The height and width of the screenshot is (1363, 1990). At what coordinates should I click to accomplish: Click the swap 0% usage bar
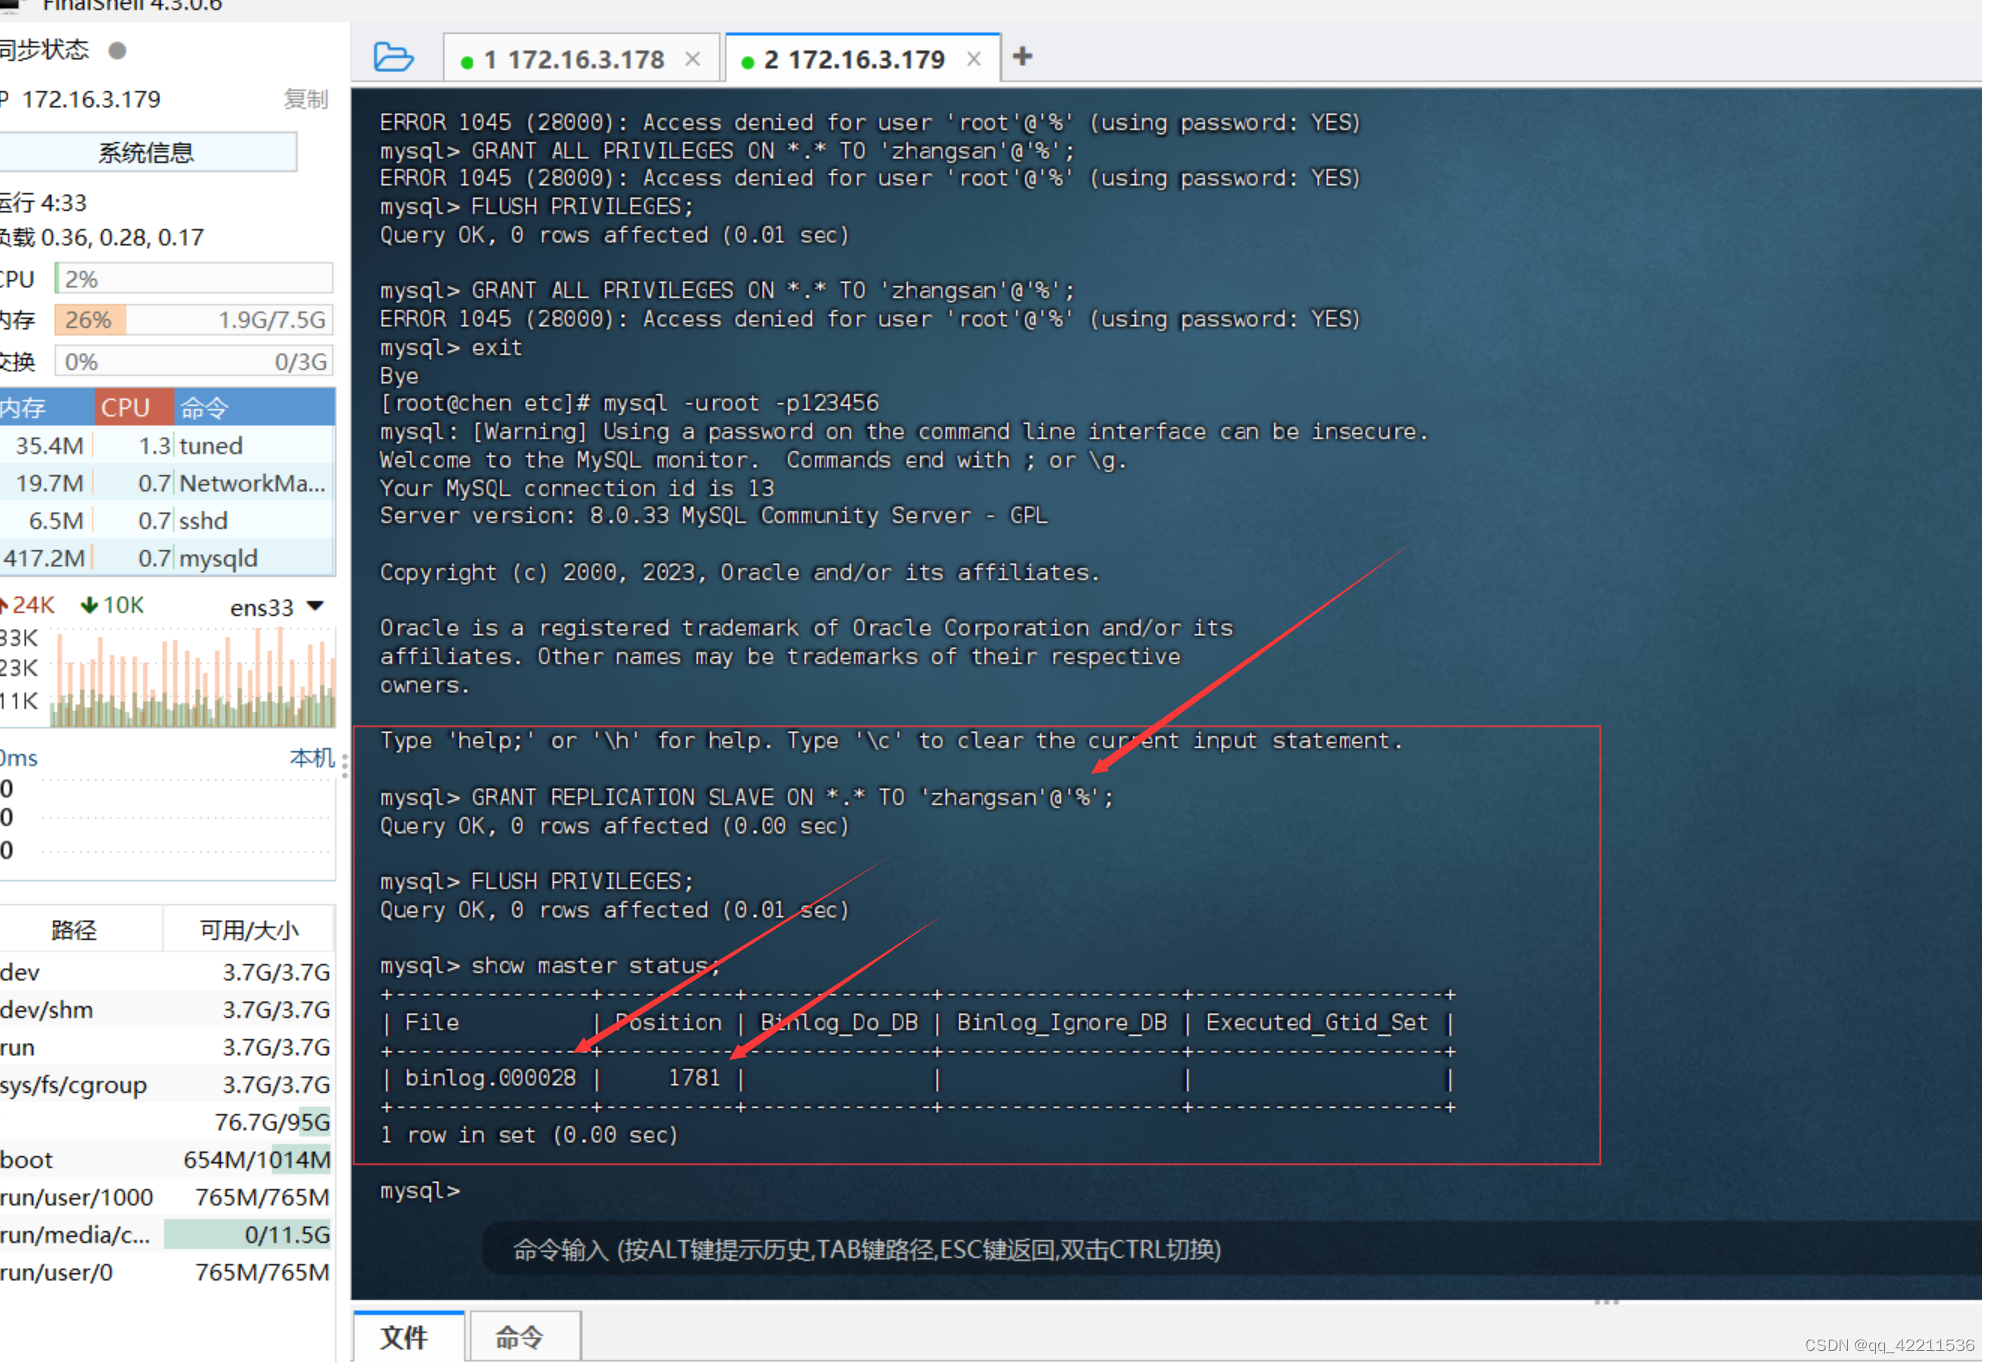[x=194, y=361]
